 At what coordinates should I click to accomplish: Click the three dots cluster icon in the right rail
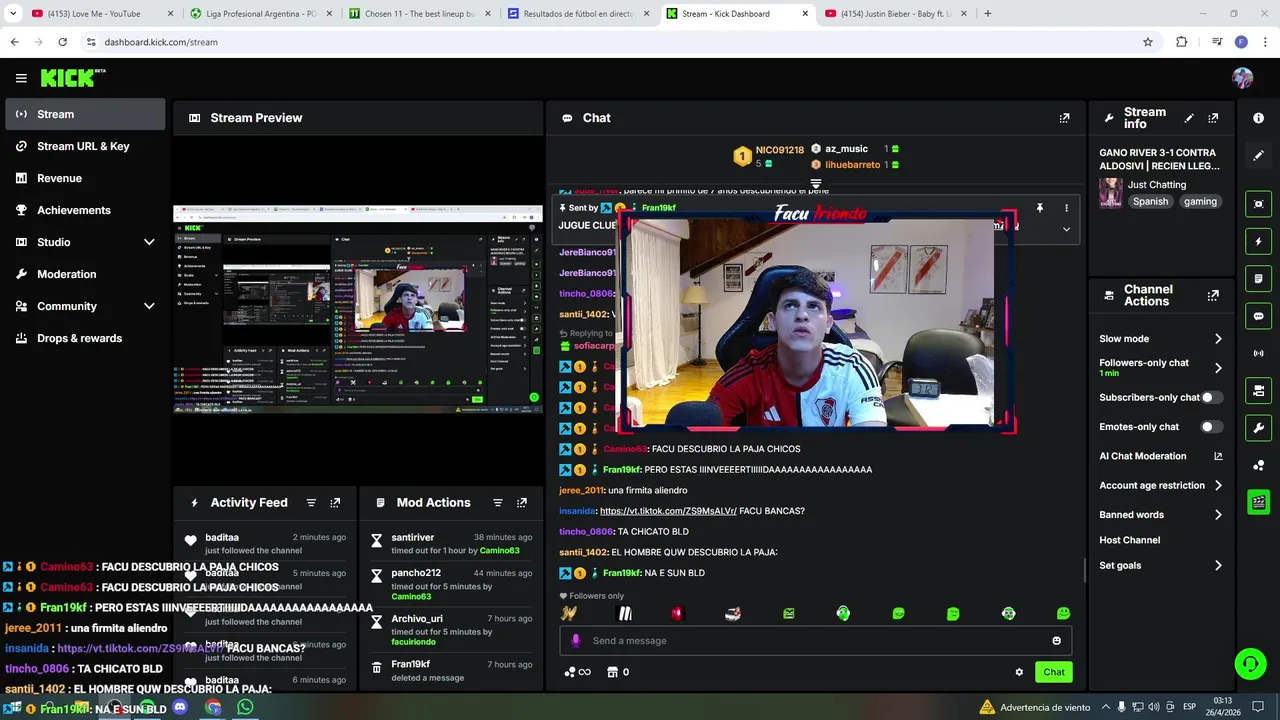coord(1258,465)
